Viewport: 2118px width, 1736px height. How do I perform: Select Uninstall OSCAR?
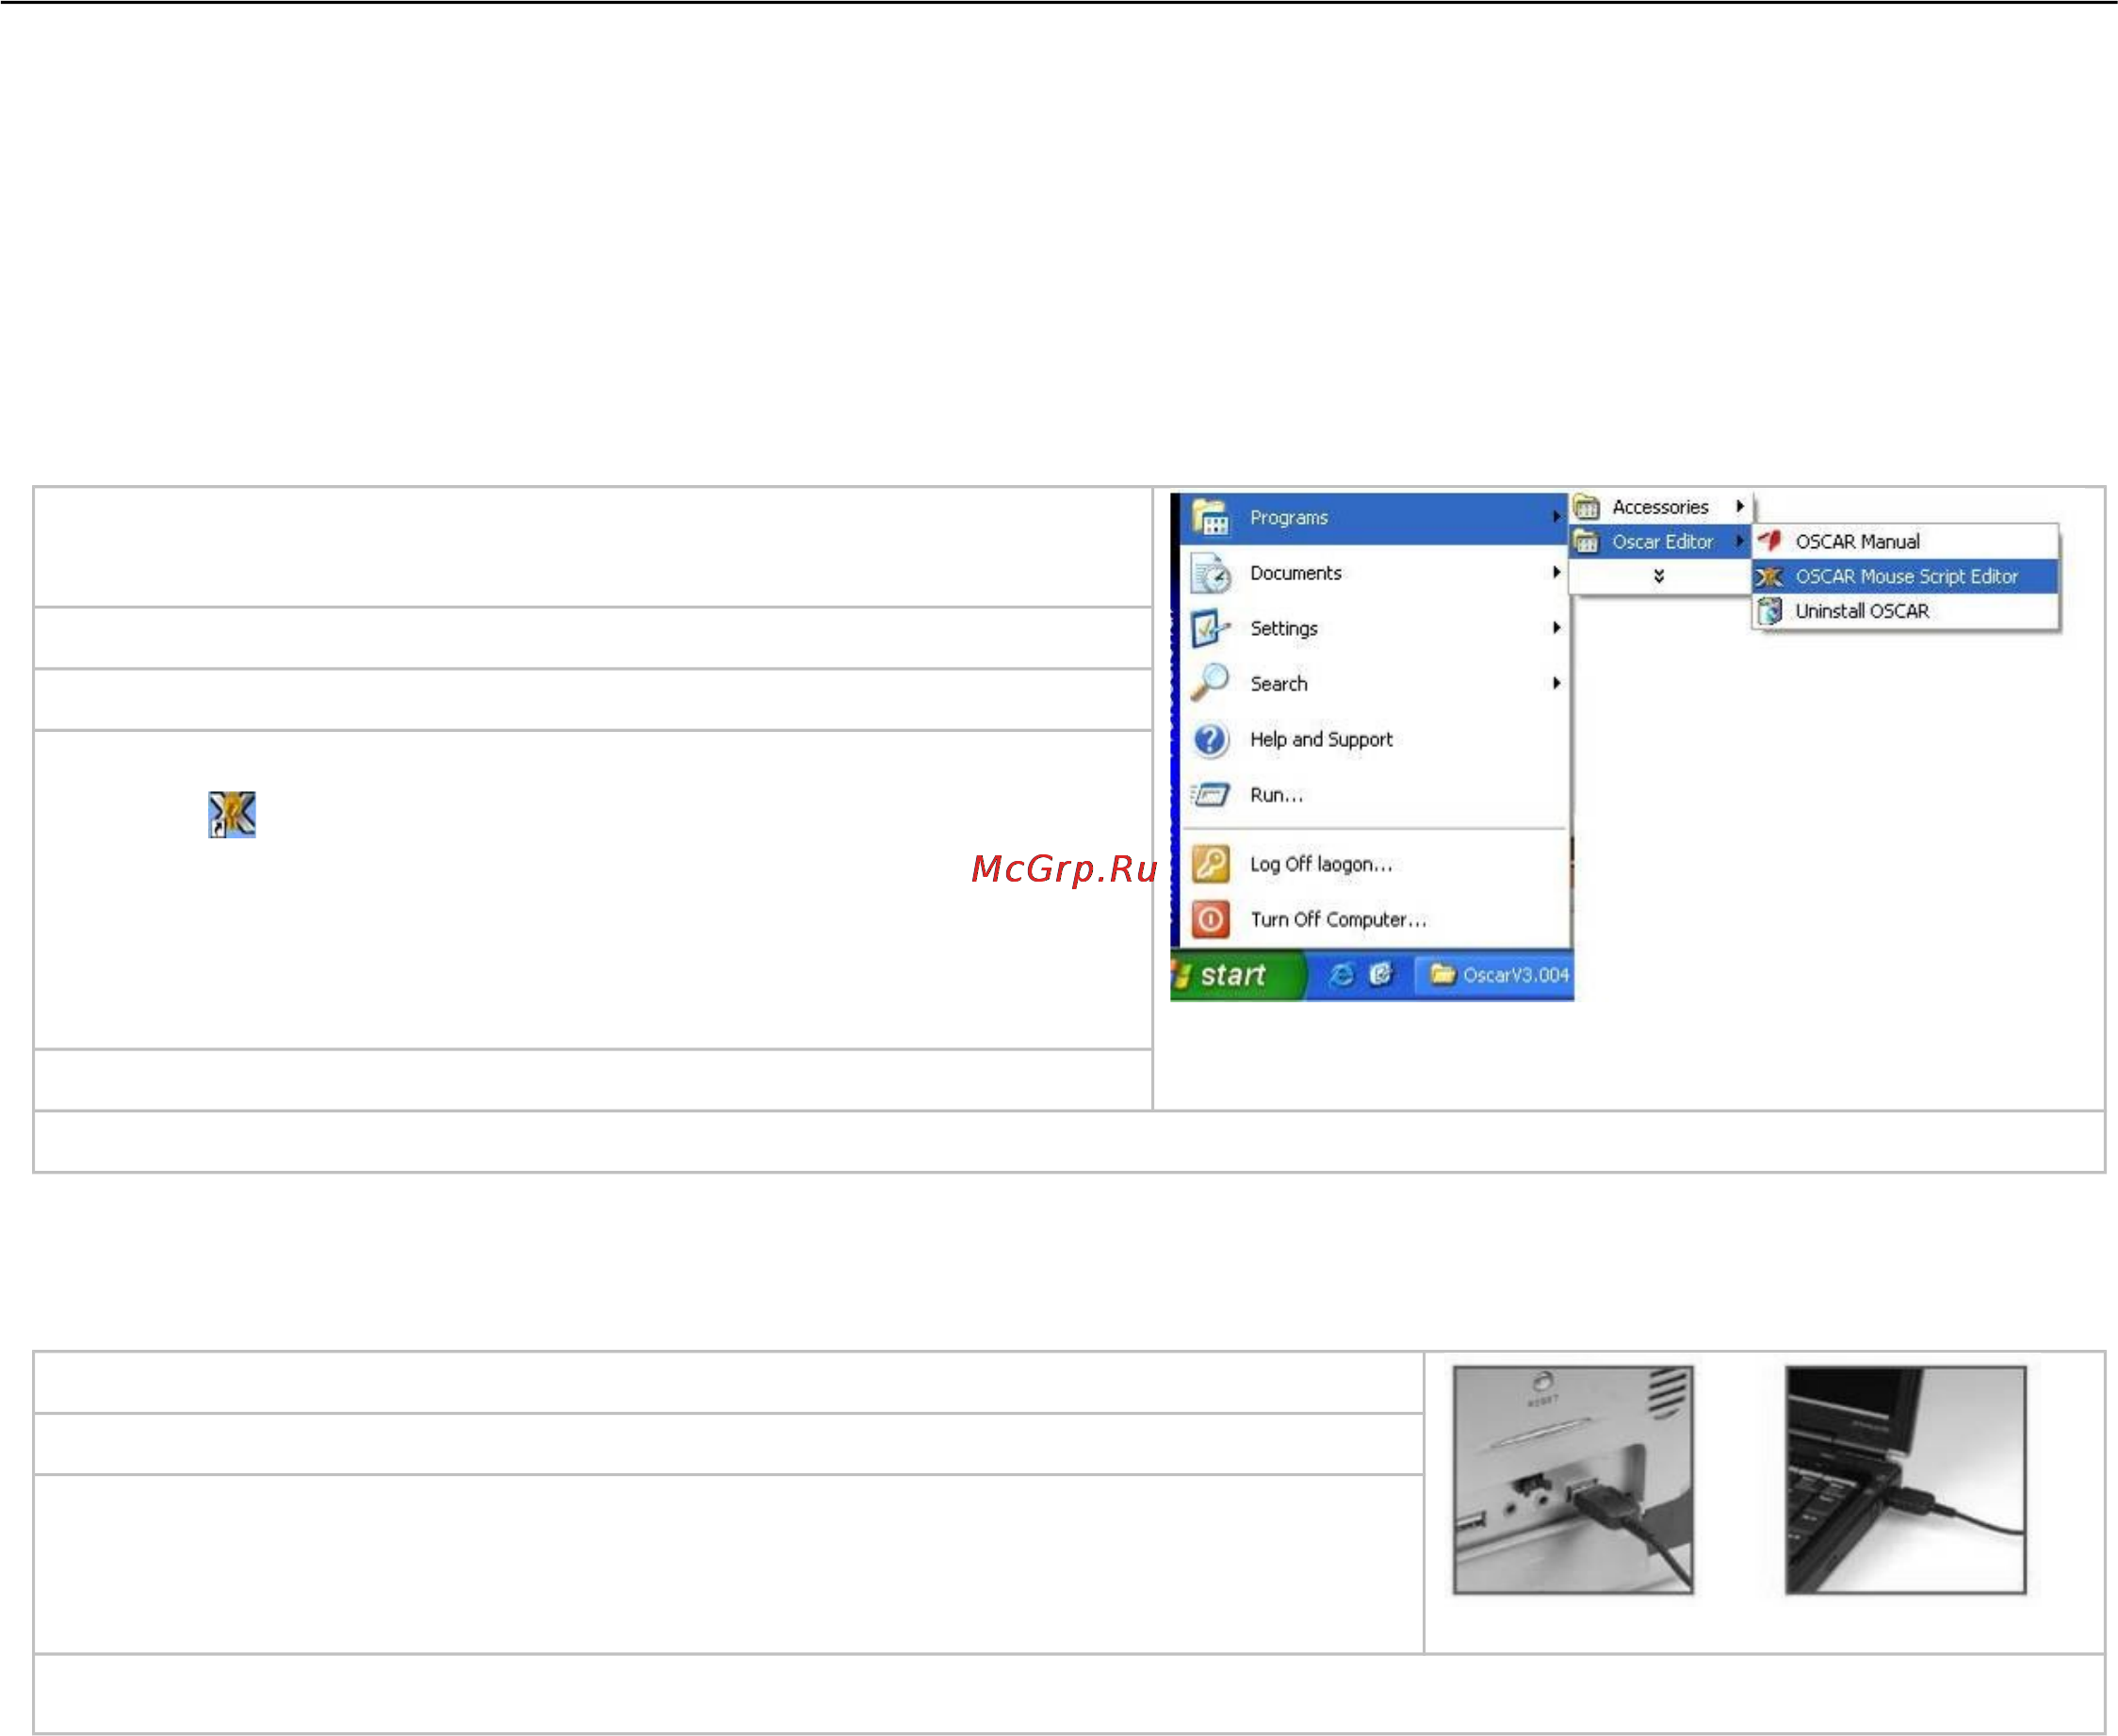pyautogui.click(x=1905, y=611)
